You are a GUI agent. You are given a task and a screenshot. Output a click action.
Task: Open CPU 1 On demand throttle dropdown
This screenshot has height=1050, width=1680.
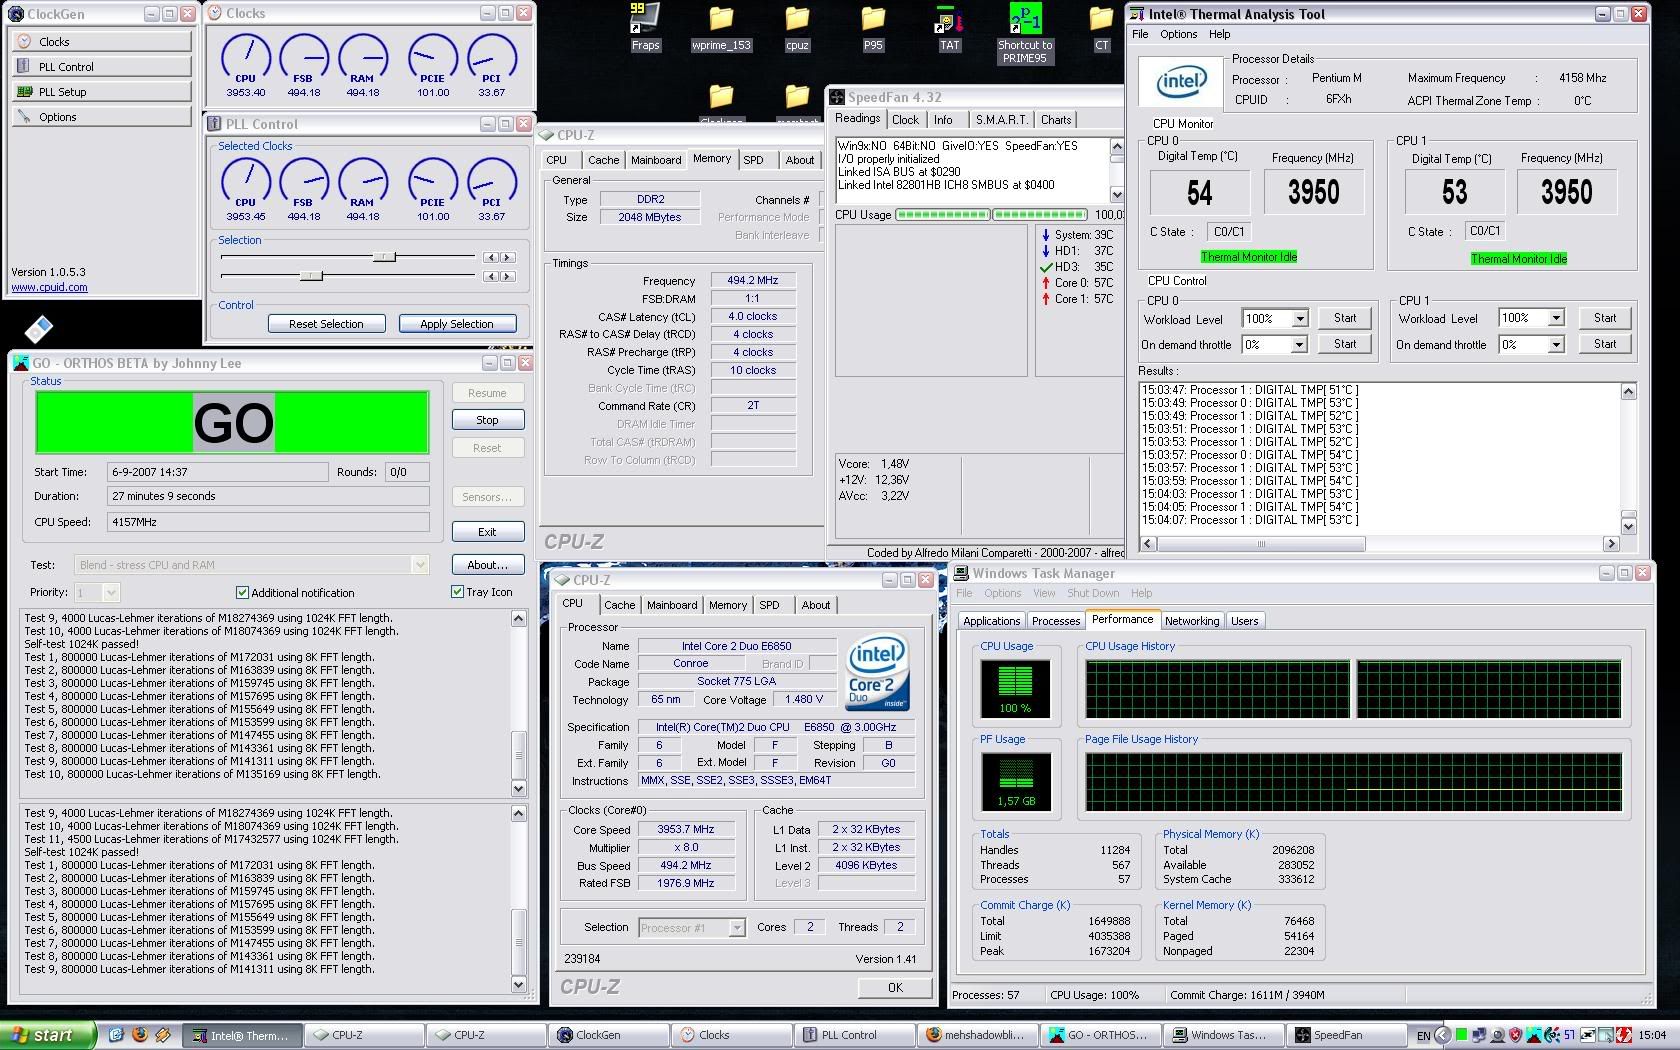pos(1556,345)
